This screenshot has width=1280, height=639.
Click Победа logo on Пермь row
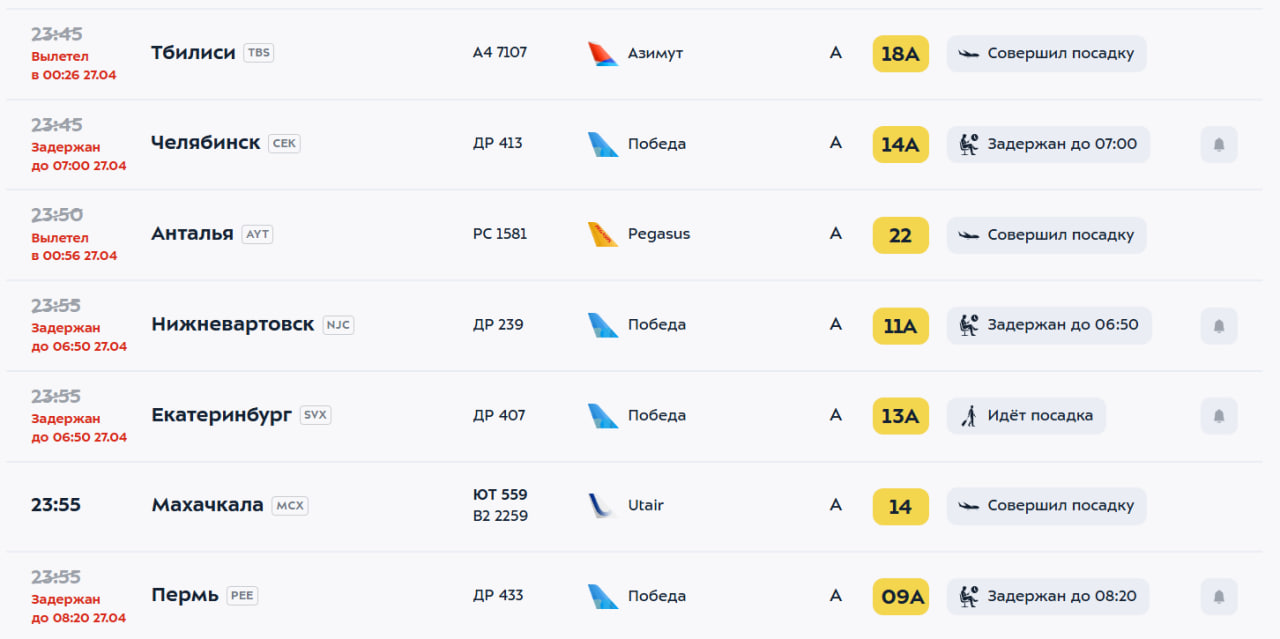tap(603, 596)
